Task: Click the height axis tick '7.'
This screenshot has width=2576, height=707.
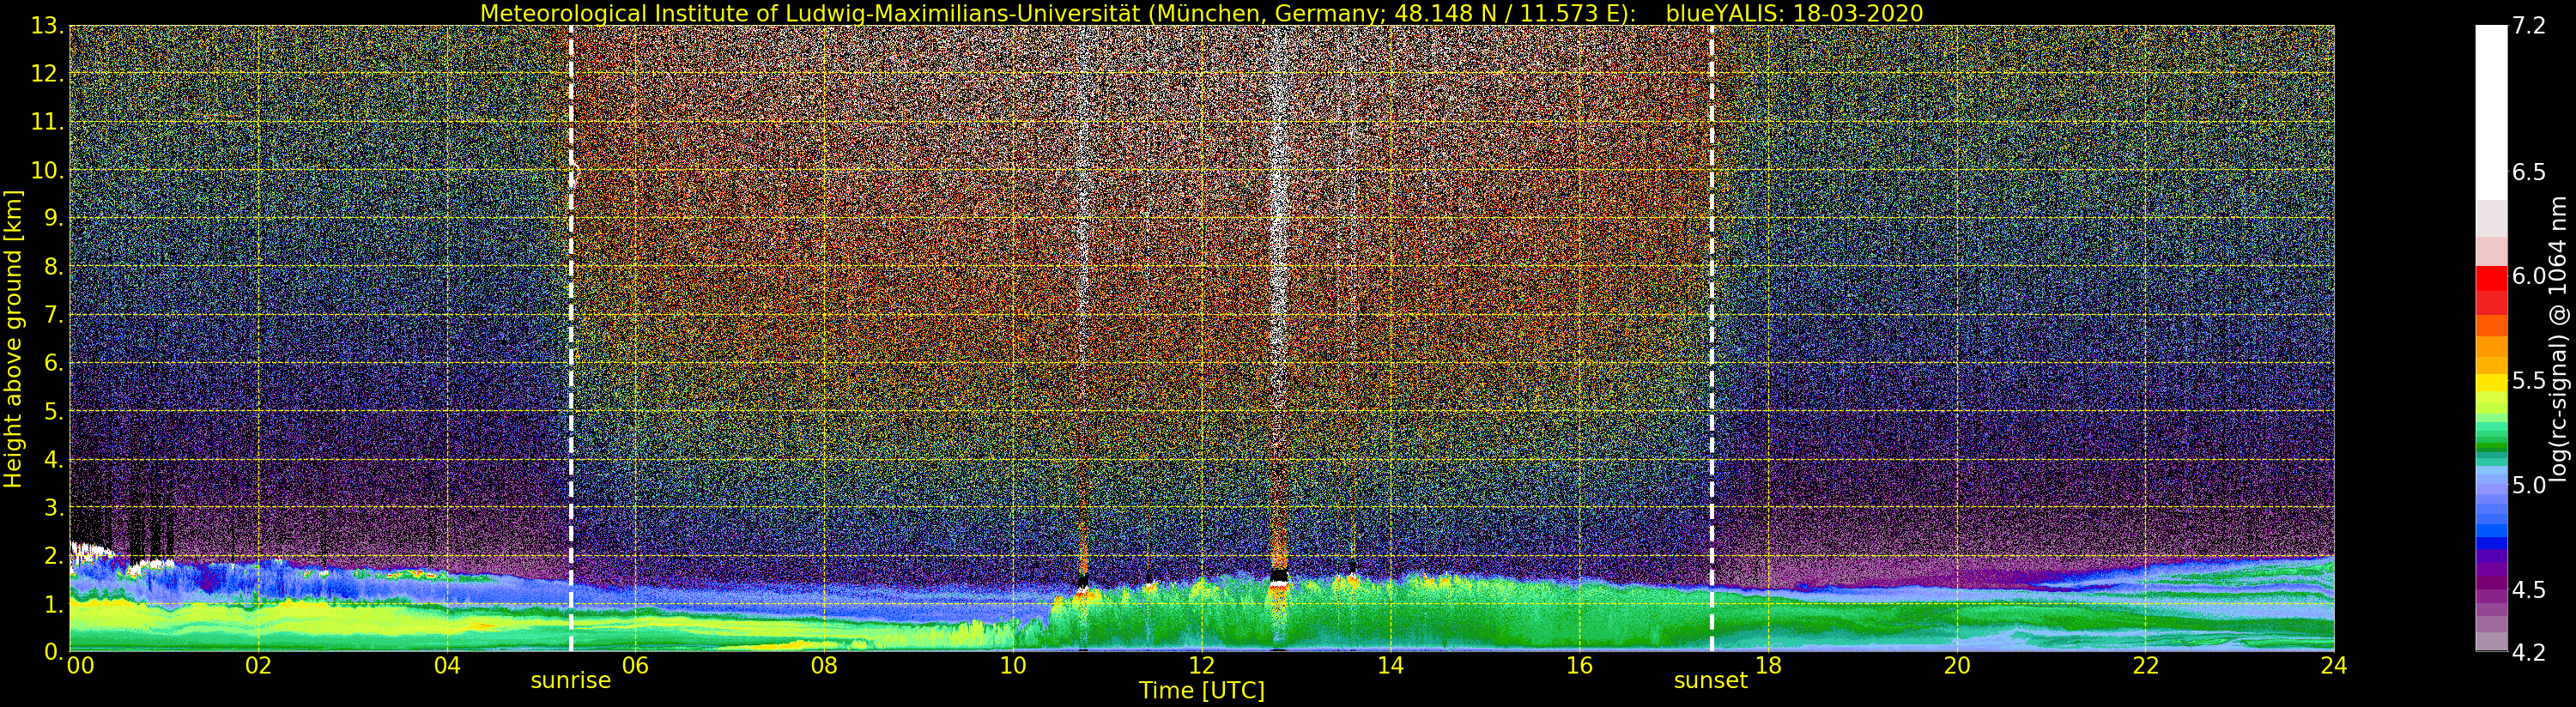Action: click(53, 315)
